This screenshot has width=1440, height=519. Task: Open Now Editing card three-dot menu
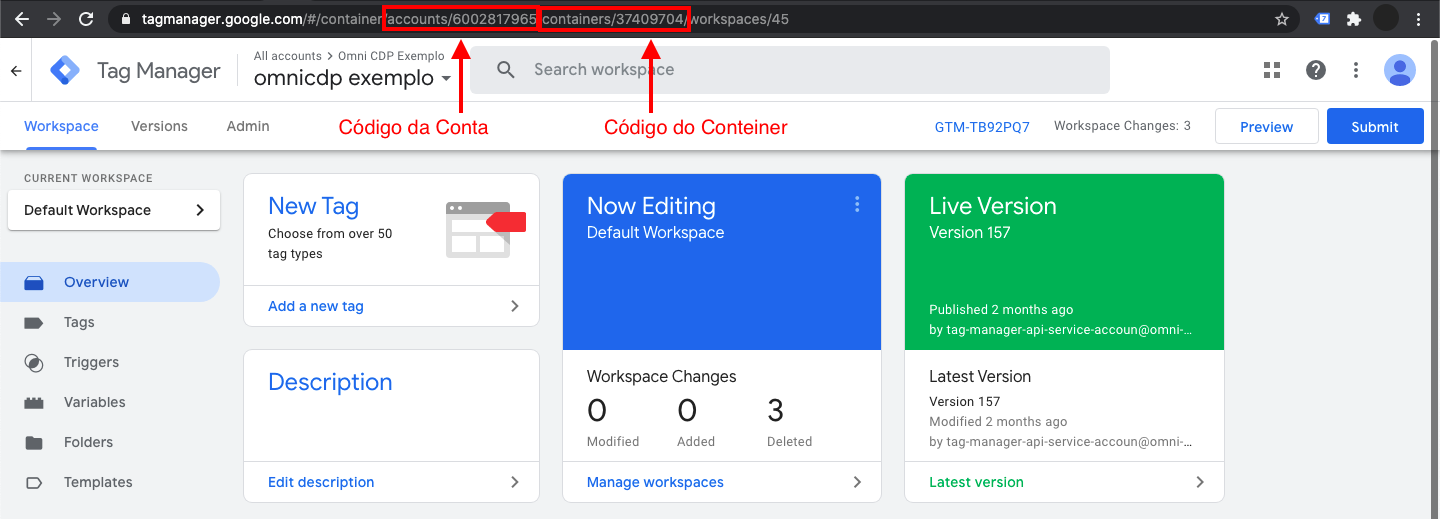click(x=857, y=204)
